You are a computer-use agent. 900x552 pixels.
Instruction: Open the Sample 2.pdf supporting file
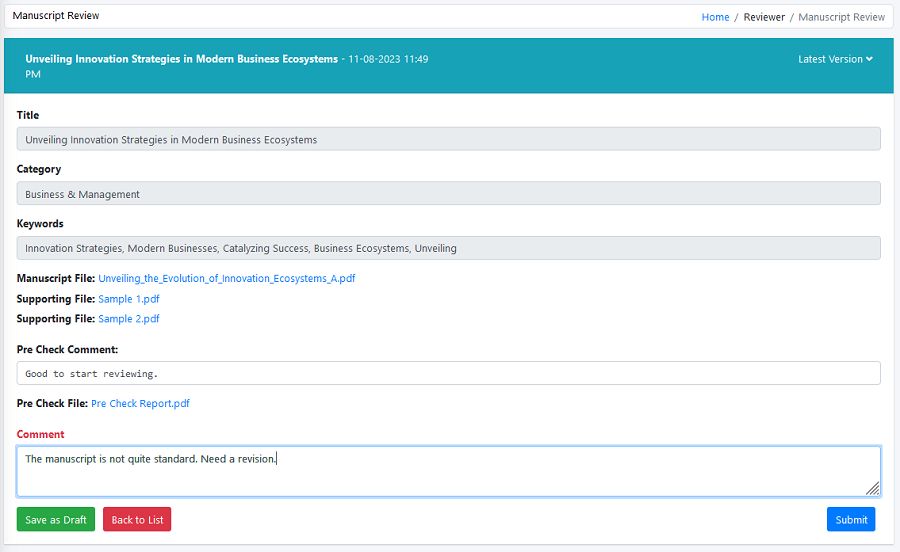click(128, 319)
